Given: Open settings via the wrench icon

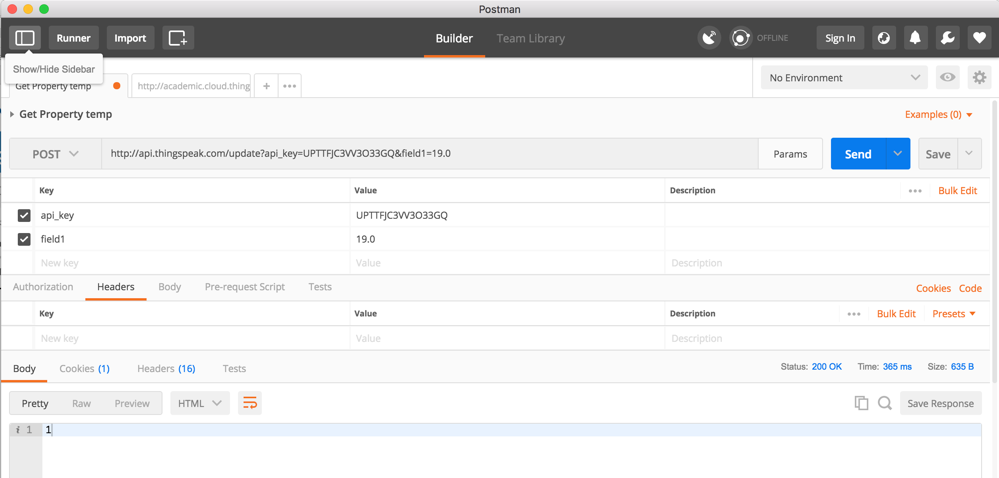Looking at the screenshot, I should pyautogui.click(x=947, y=38).
